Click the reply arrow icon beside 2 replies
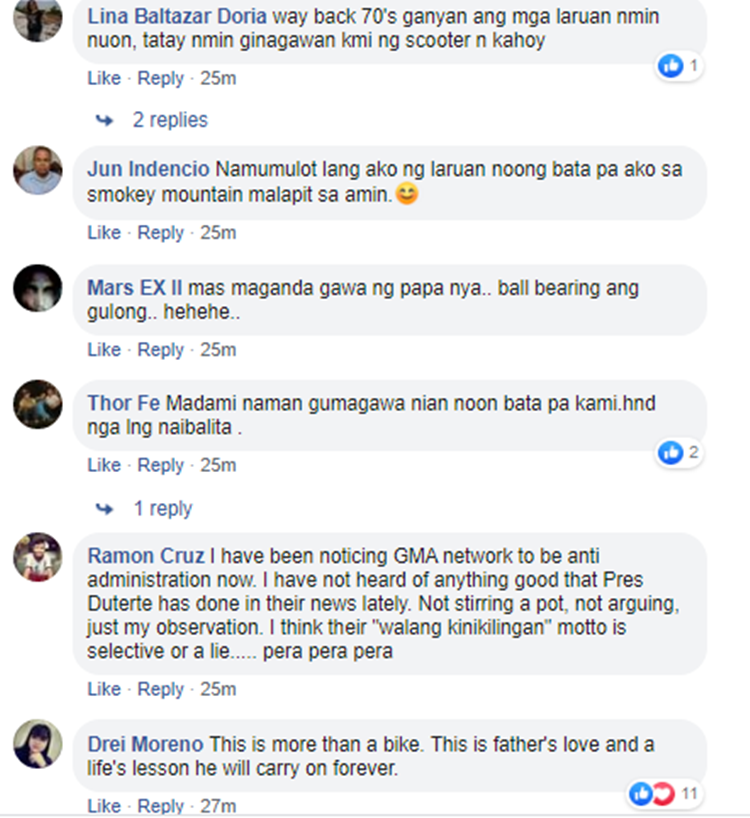This screenshot has height=818, width=750. [x=104, y=121]
